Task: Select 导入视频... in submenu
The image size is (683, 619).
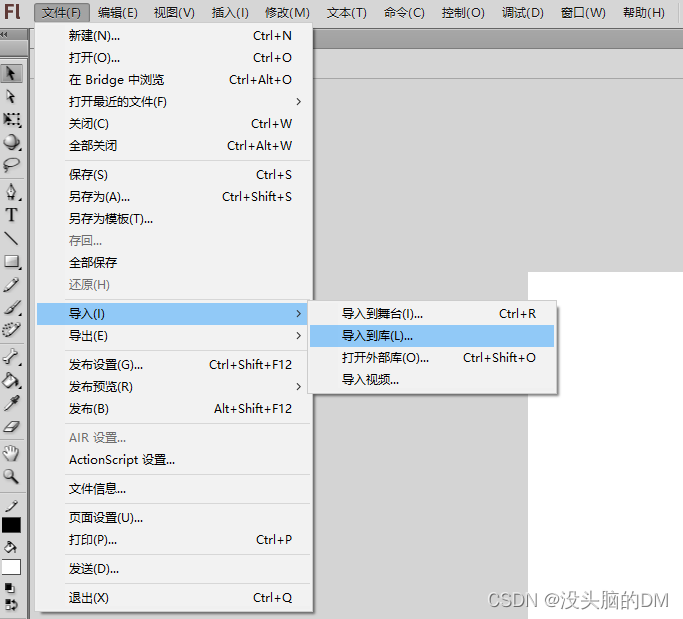Action: [x=432, y=380]
